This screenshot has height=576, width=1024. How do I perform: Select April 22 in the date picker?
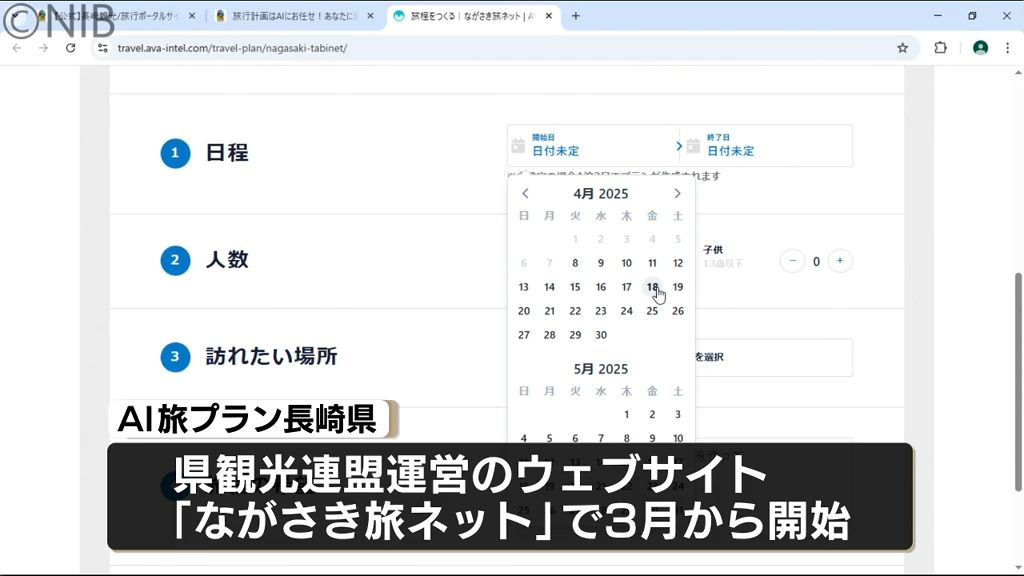[x=575, y=312]
